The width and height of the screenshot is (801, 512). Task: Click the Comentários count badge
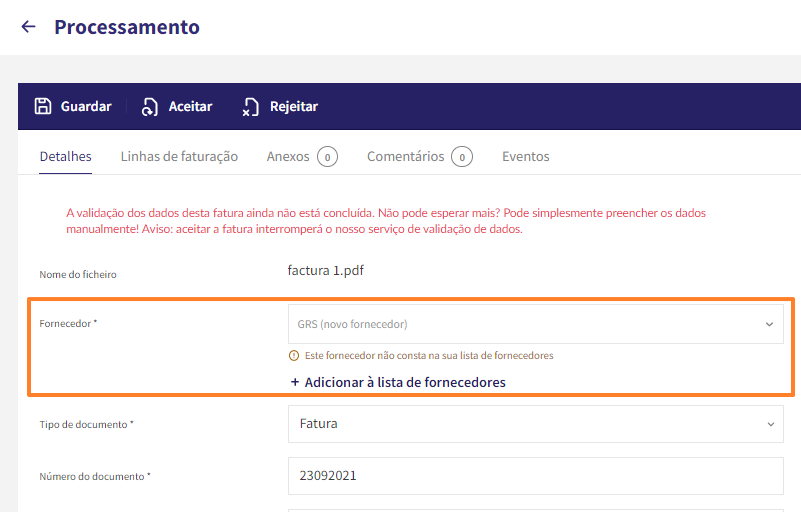[x=462, y=157]
